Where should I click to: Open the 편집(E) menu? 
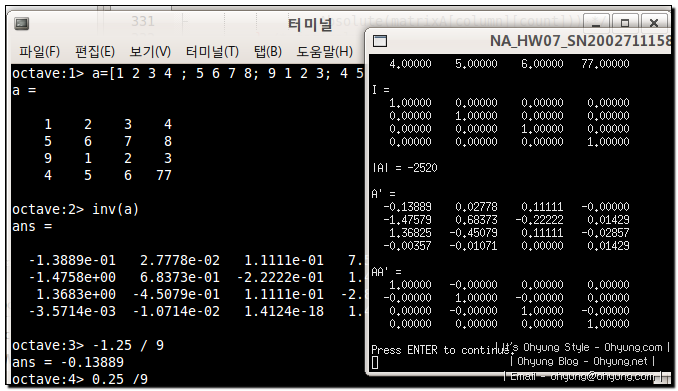tap(95, 52)
